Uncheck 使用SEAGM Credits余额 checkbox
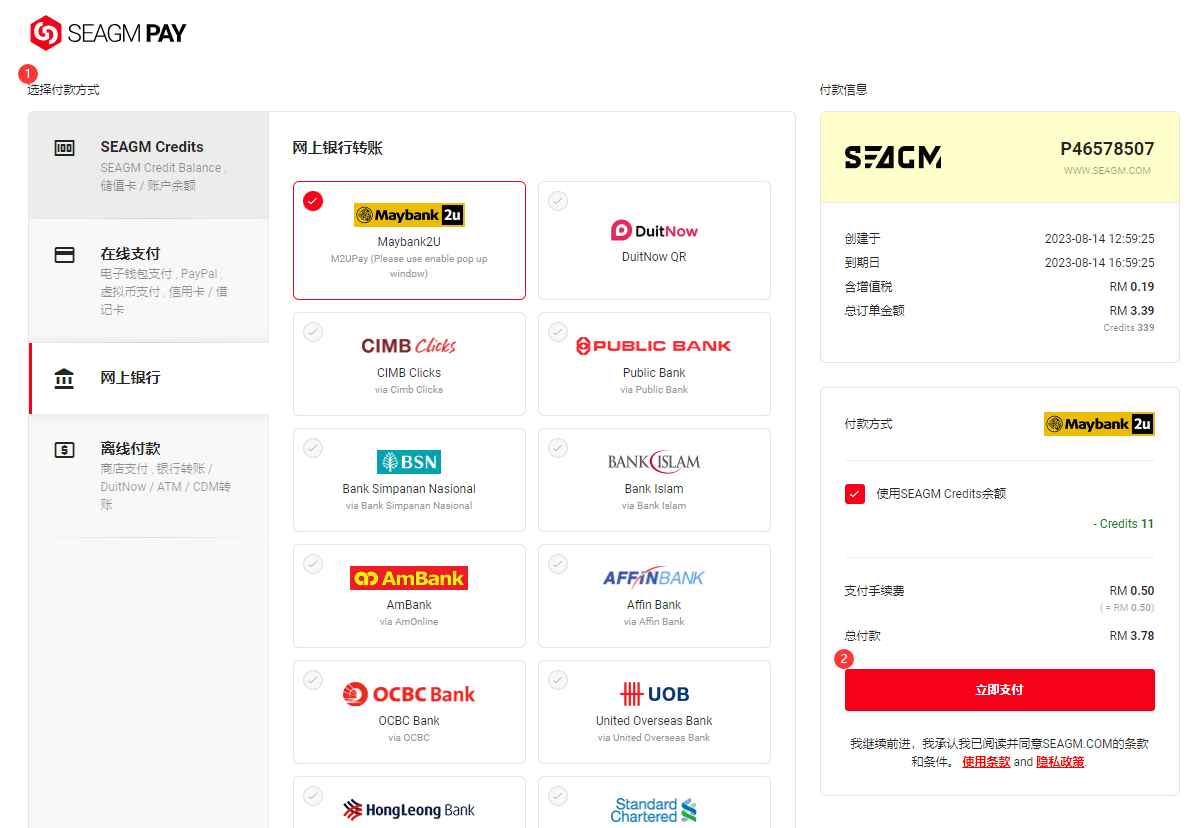This screenshot has width=1203, height=828. pos(855,494)
